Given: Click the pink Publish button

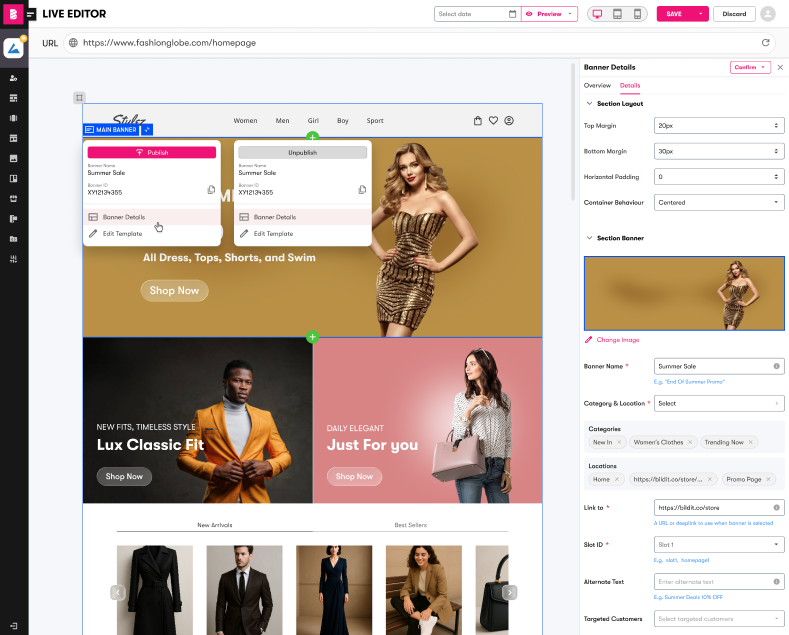Looking at the screenshot, I should (151, 152).
